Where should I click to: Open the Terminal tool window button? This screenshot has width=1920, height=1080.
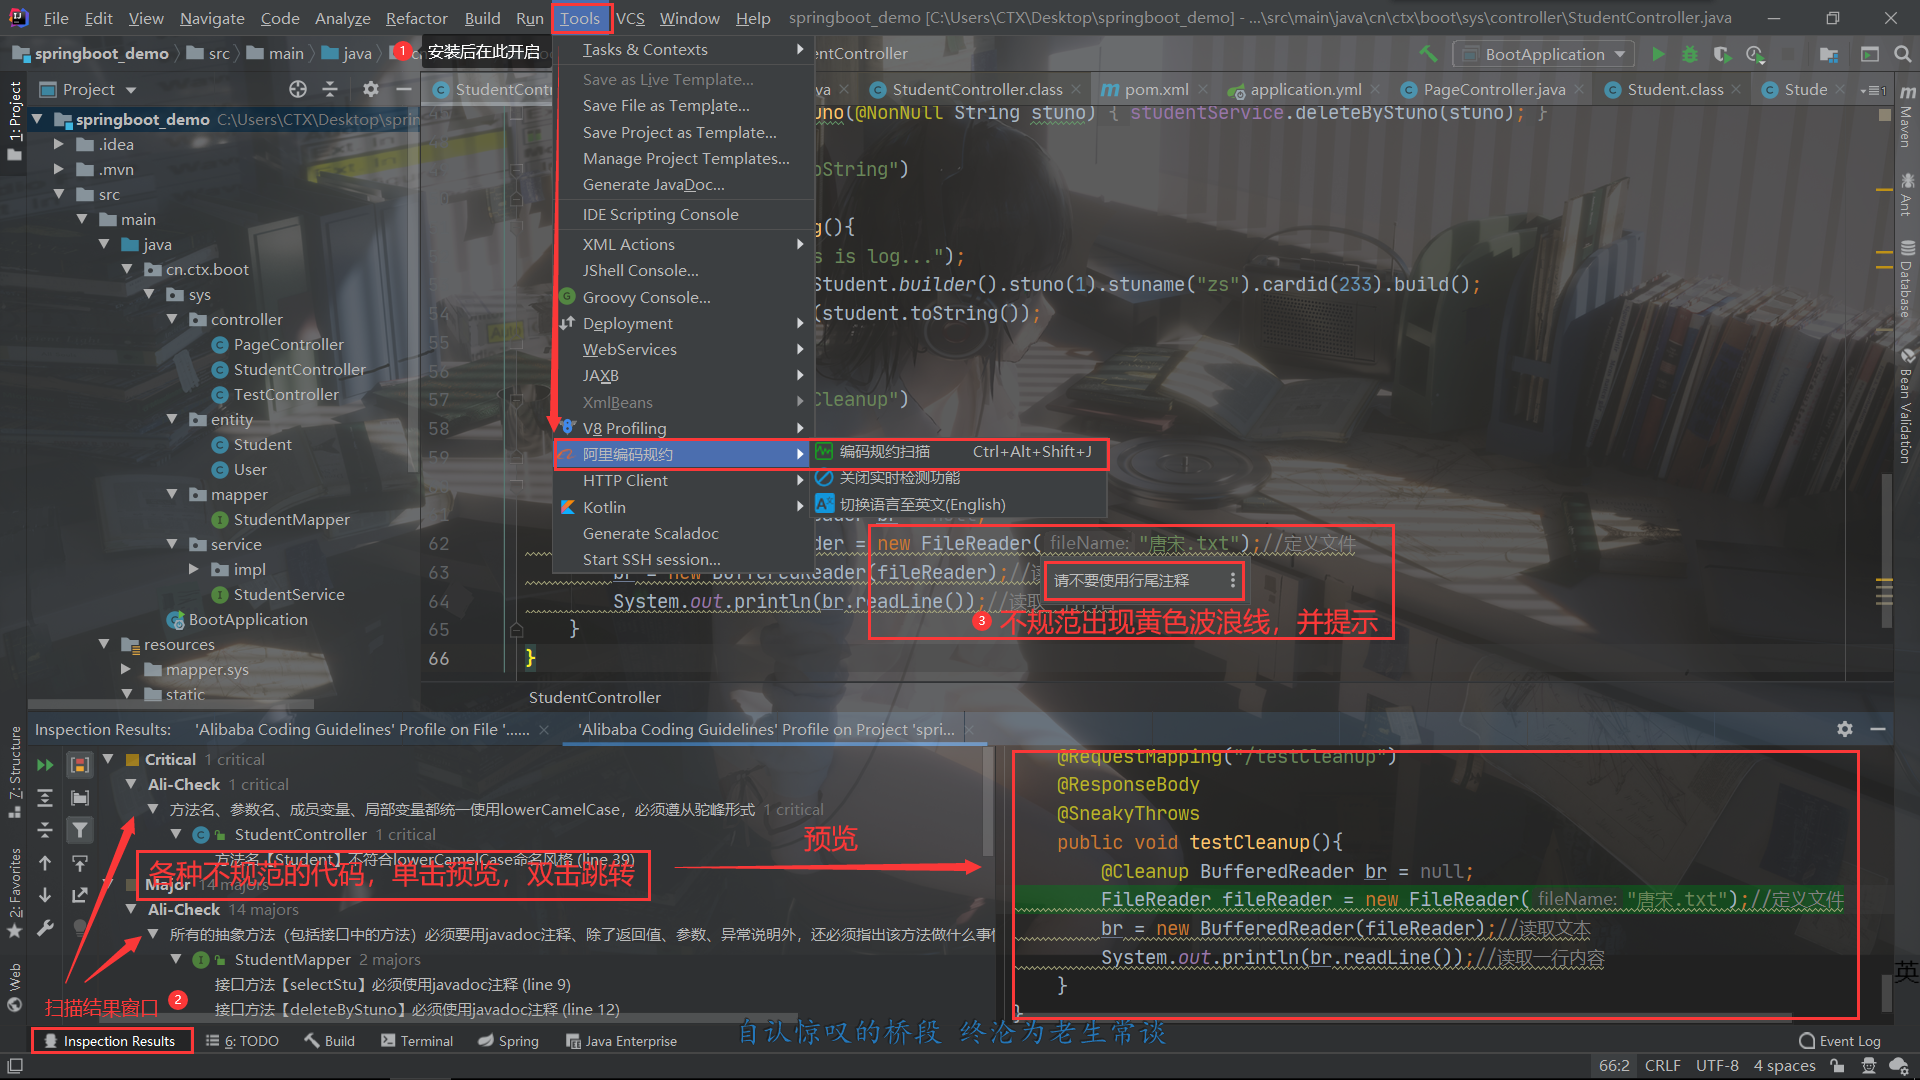point(417,1041)
